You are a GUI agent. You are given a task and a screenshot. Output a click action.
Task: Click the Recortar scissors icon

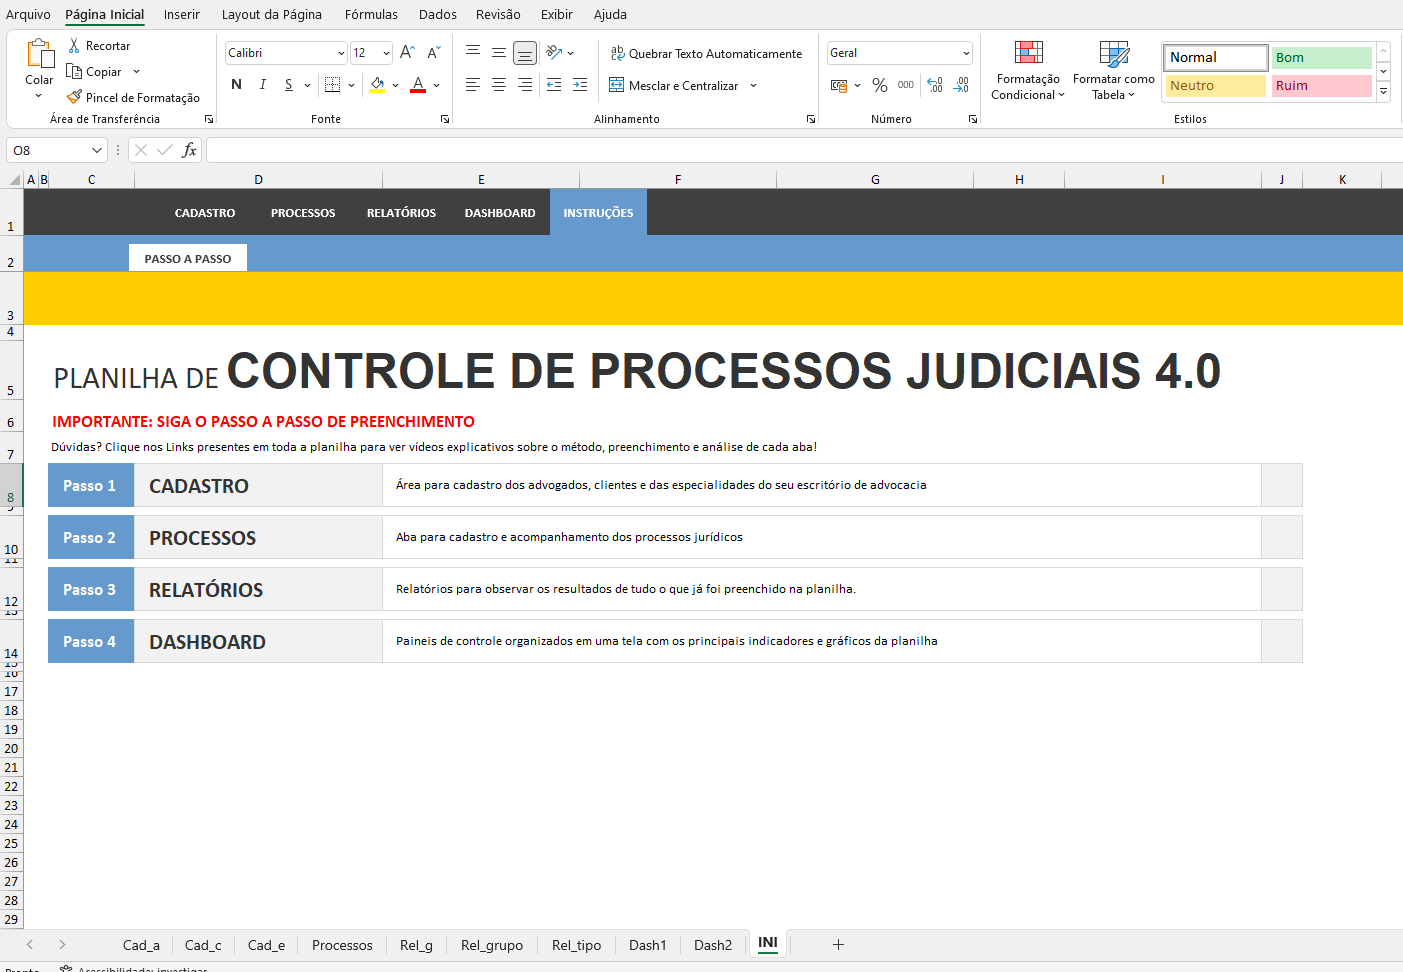click(x=74, y=46)
